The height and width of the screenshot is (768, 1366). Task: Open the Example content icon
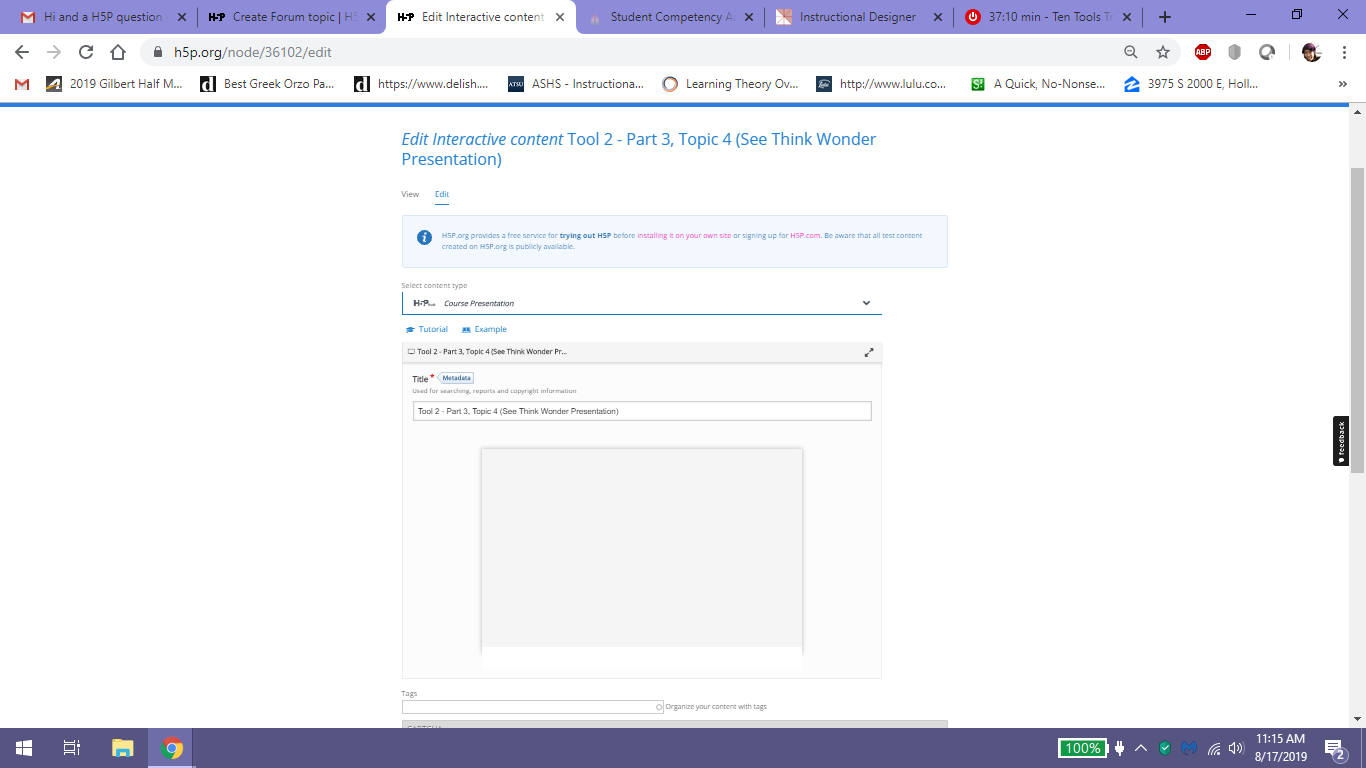465,329
